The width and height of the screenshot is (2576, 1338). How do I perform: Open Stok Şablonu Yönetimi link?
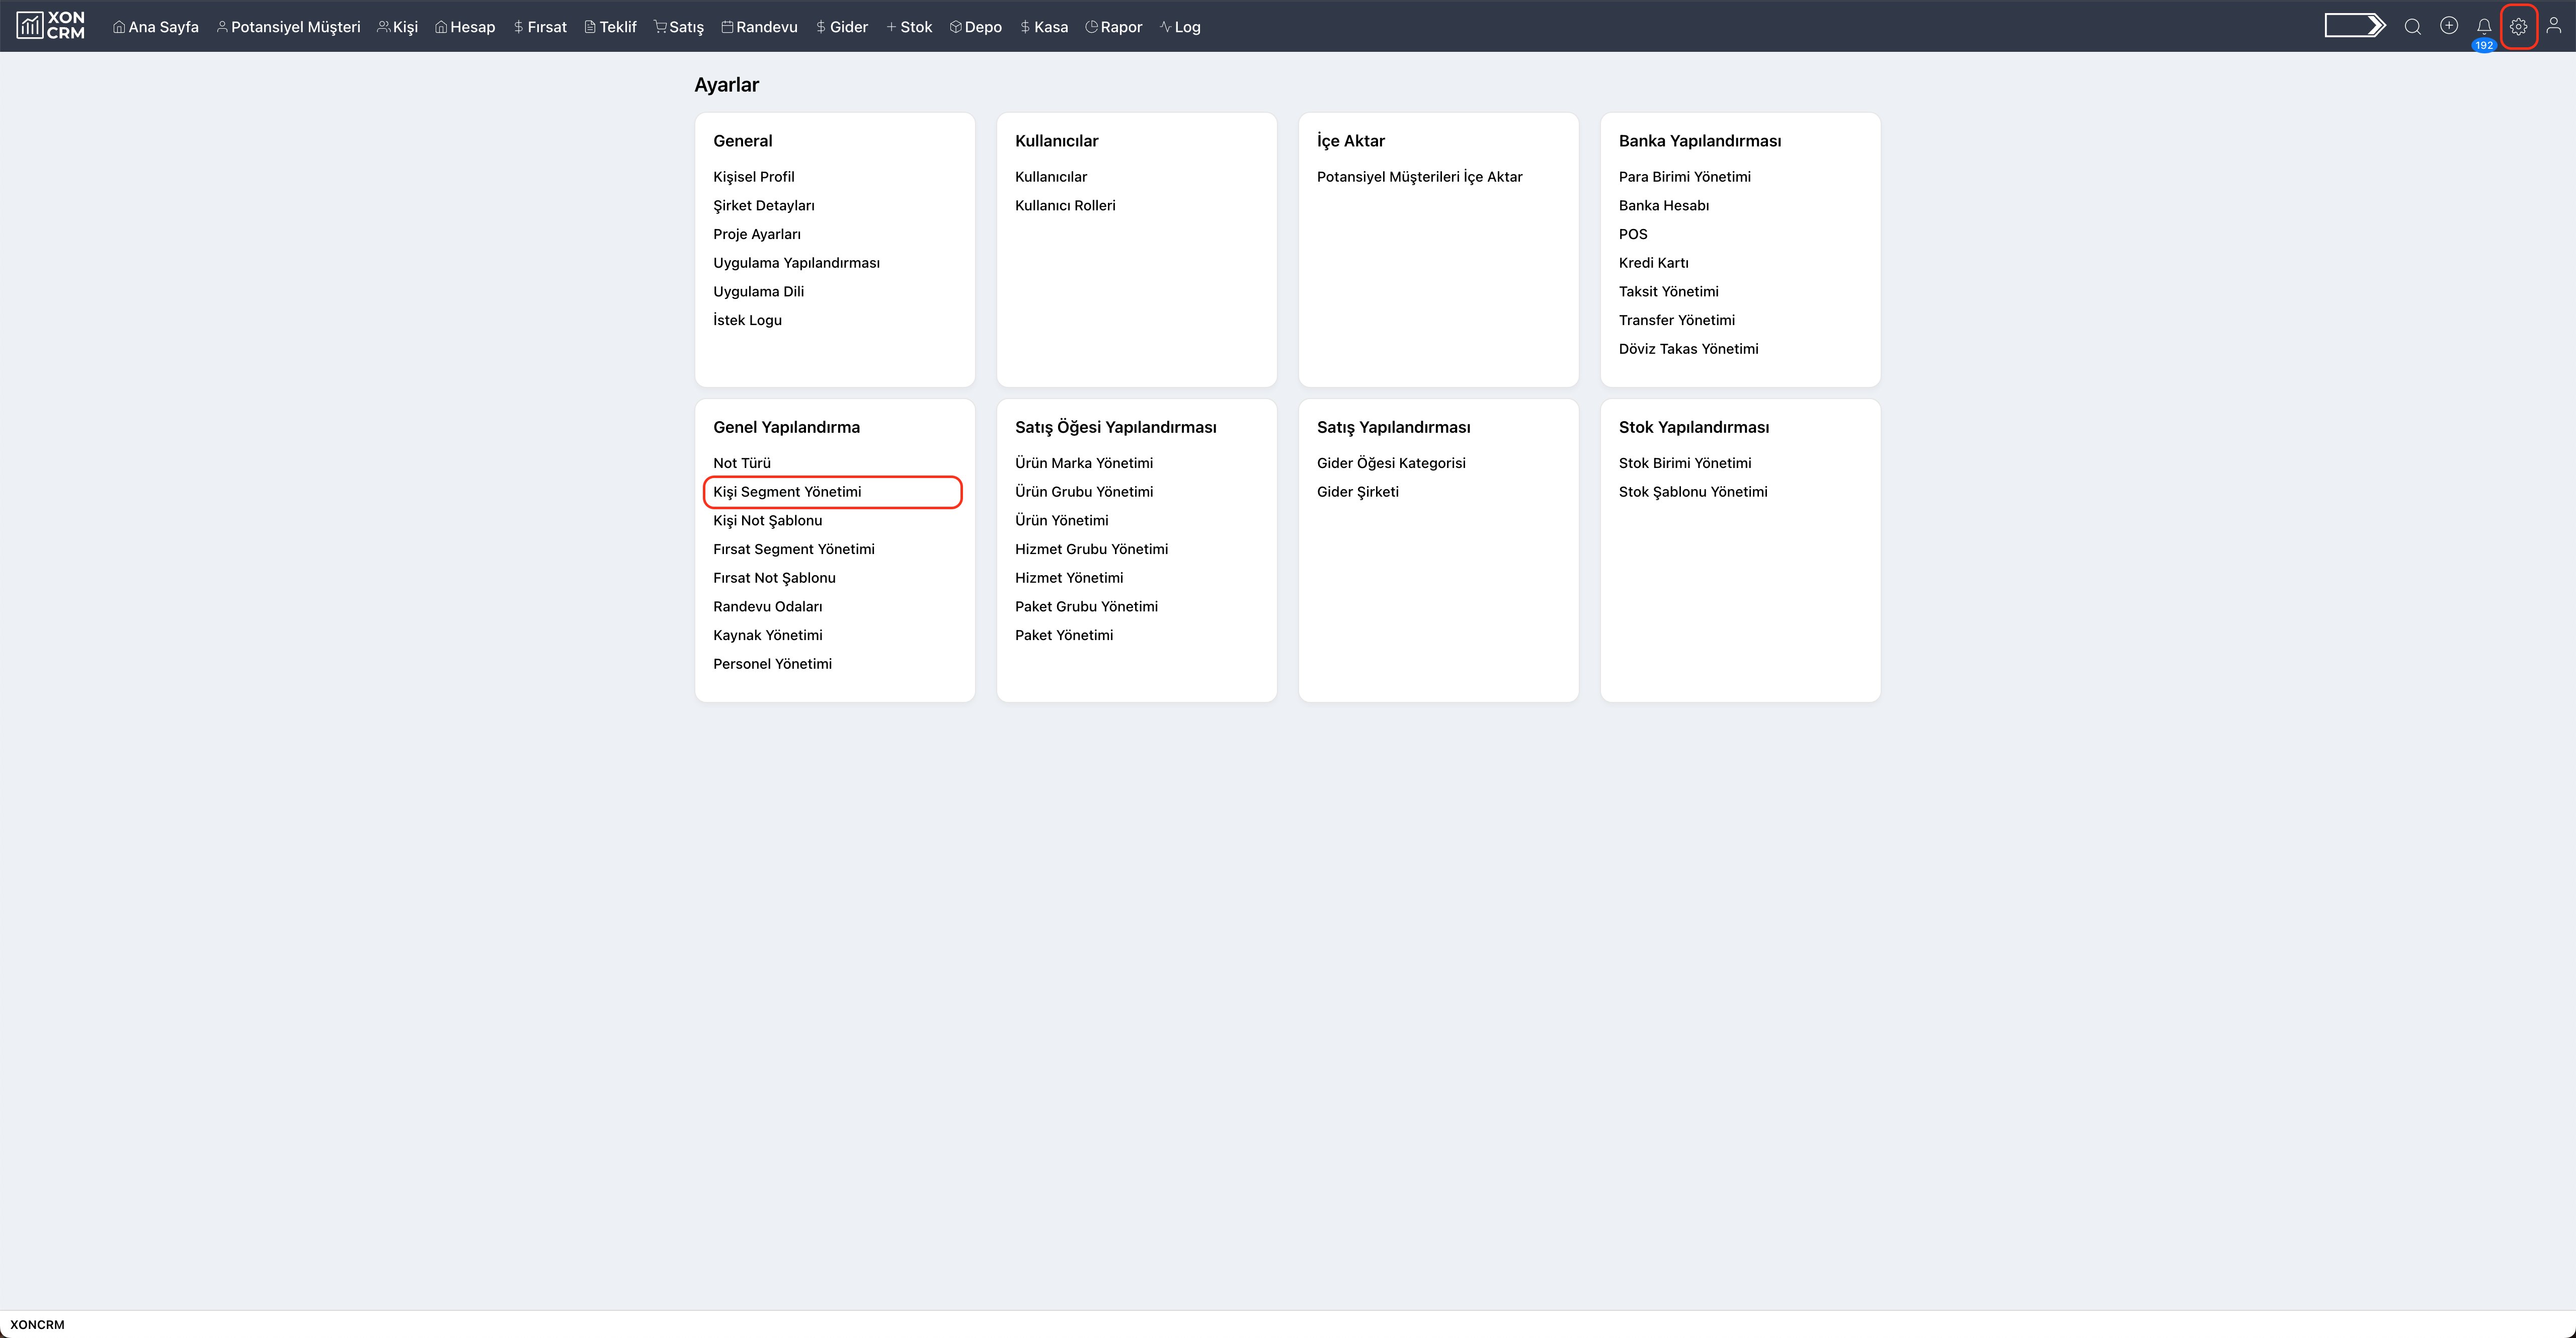(x=1693, y=492)
